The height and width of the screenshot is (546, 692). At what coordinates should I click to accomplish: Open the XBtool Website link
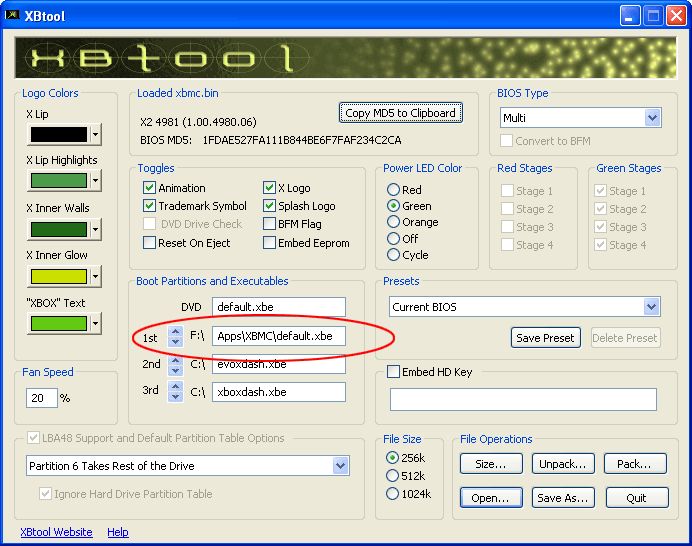[56, 532]
